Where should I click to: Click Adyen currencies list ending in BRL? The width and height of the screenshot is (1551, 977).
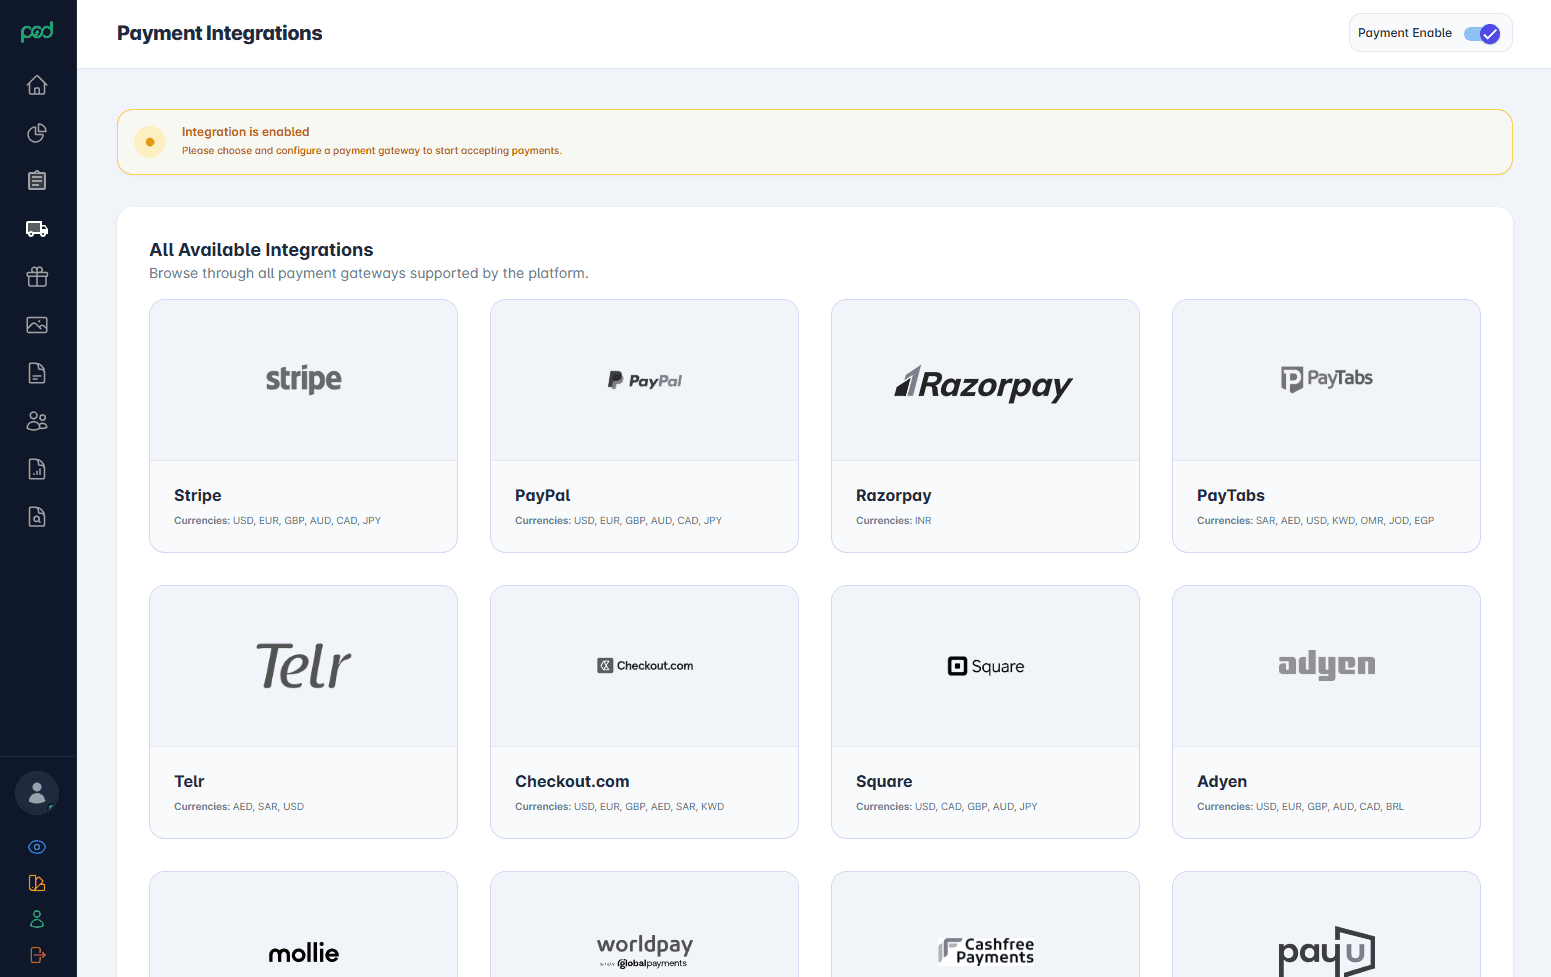[1301, 806]
